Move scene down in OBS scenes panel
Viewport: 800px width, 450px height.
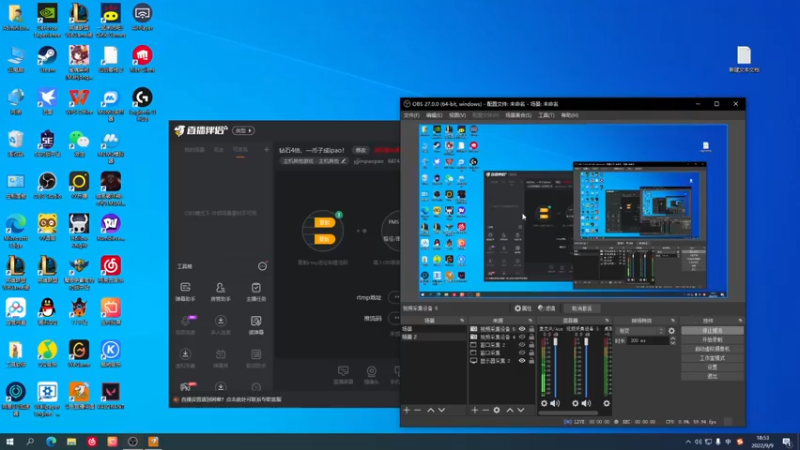(x=442, y=410)
